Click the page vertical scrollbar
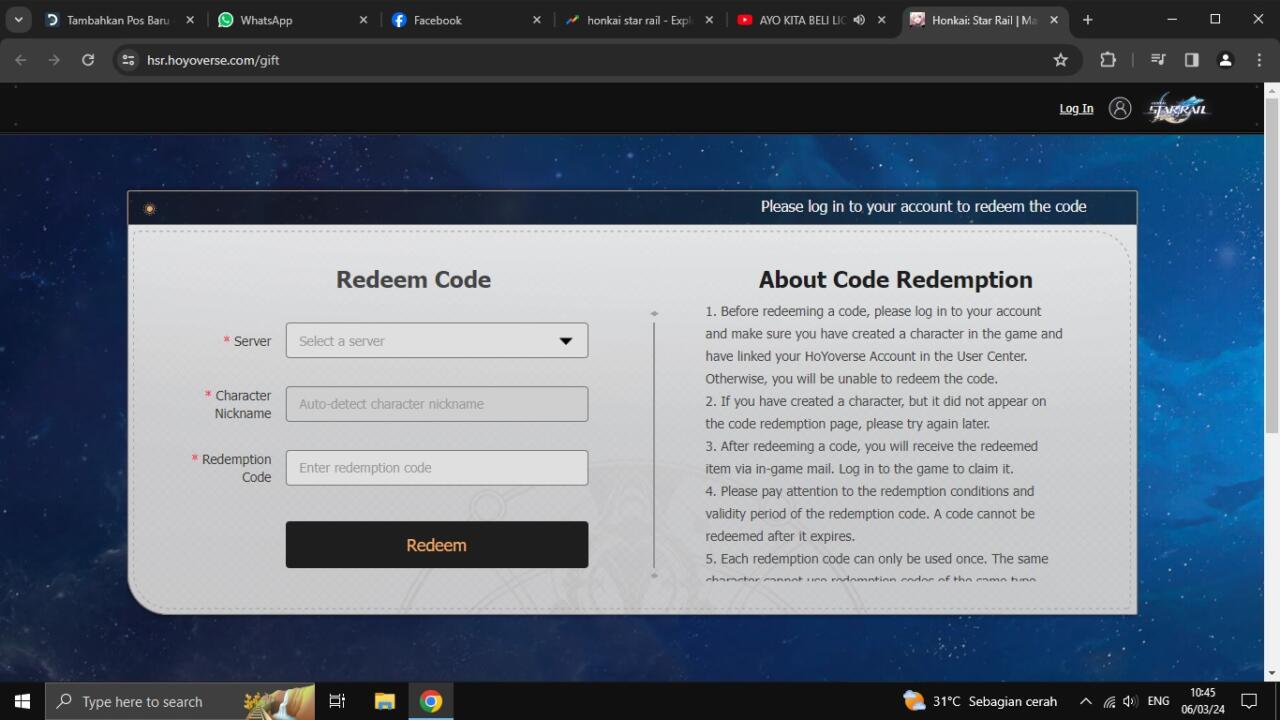The image size is (1280, 720). [1272, 265]
